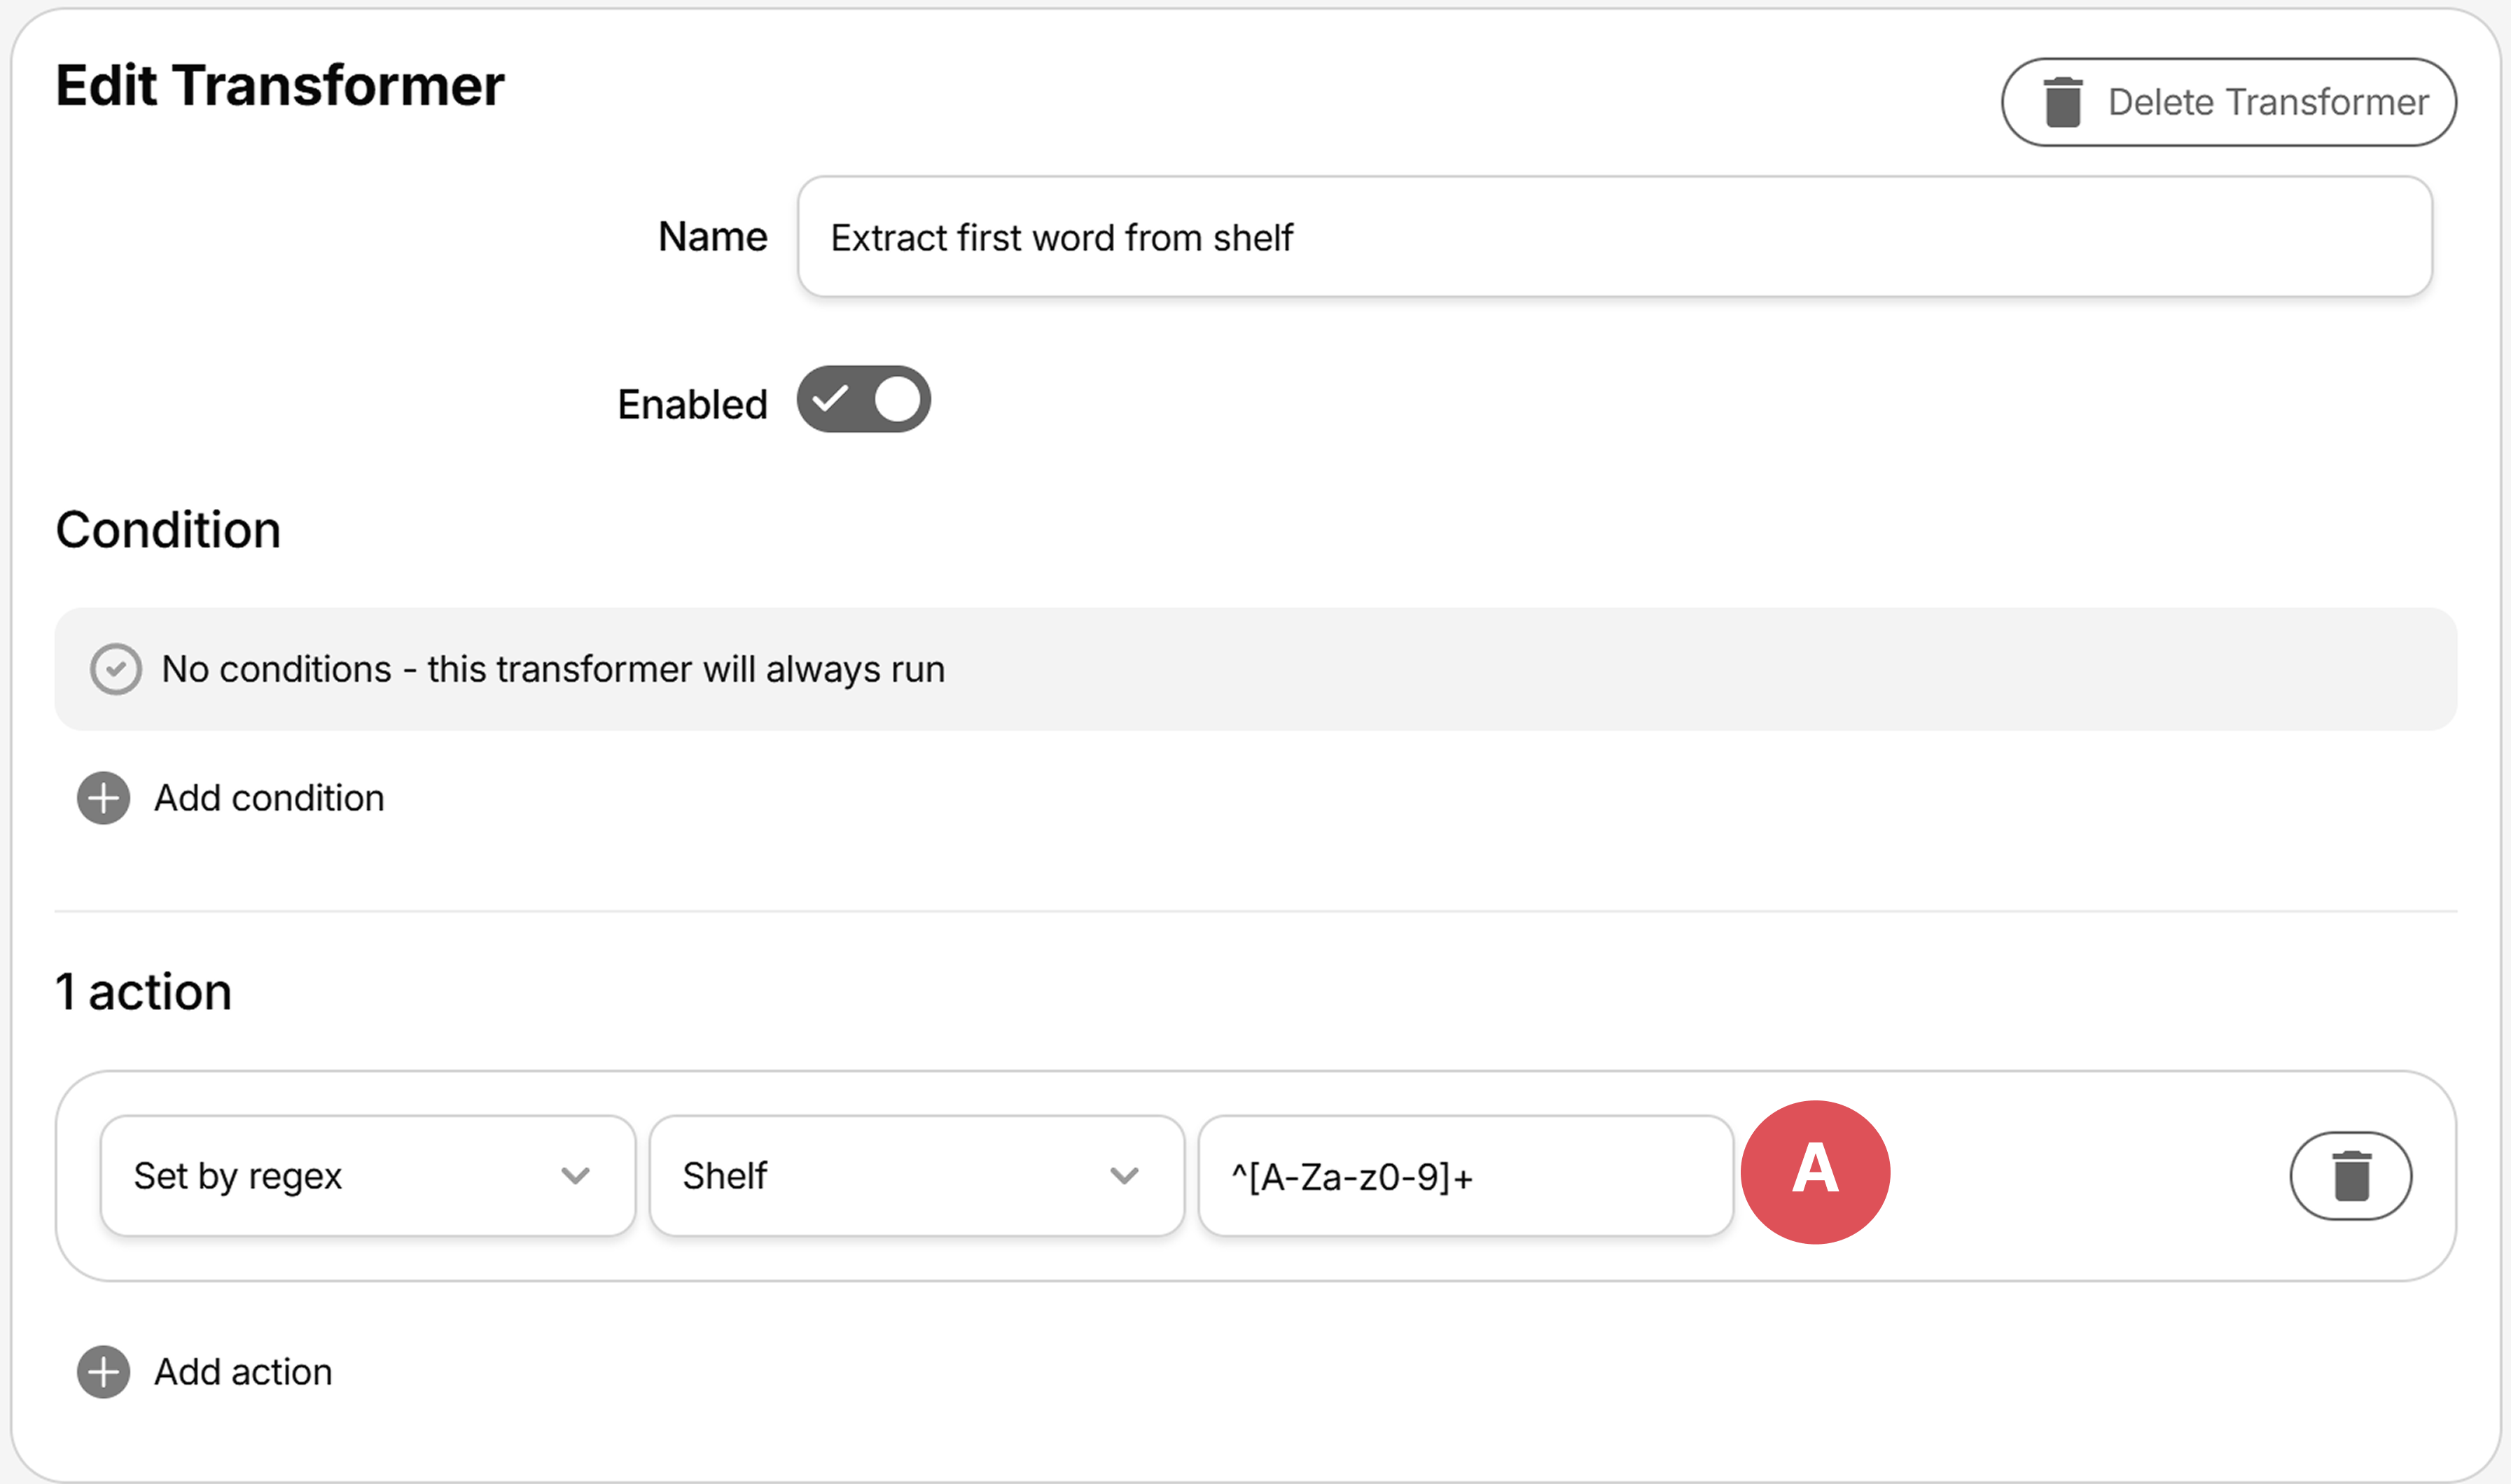Click the red A marker badge
This screenshot has height=1484, width=2511.
click(1815, 1173)
